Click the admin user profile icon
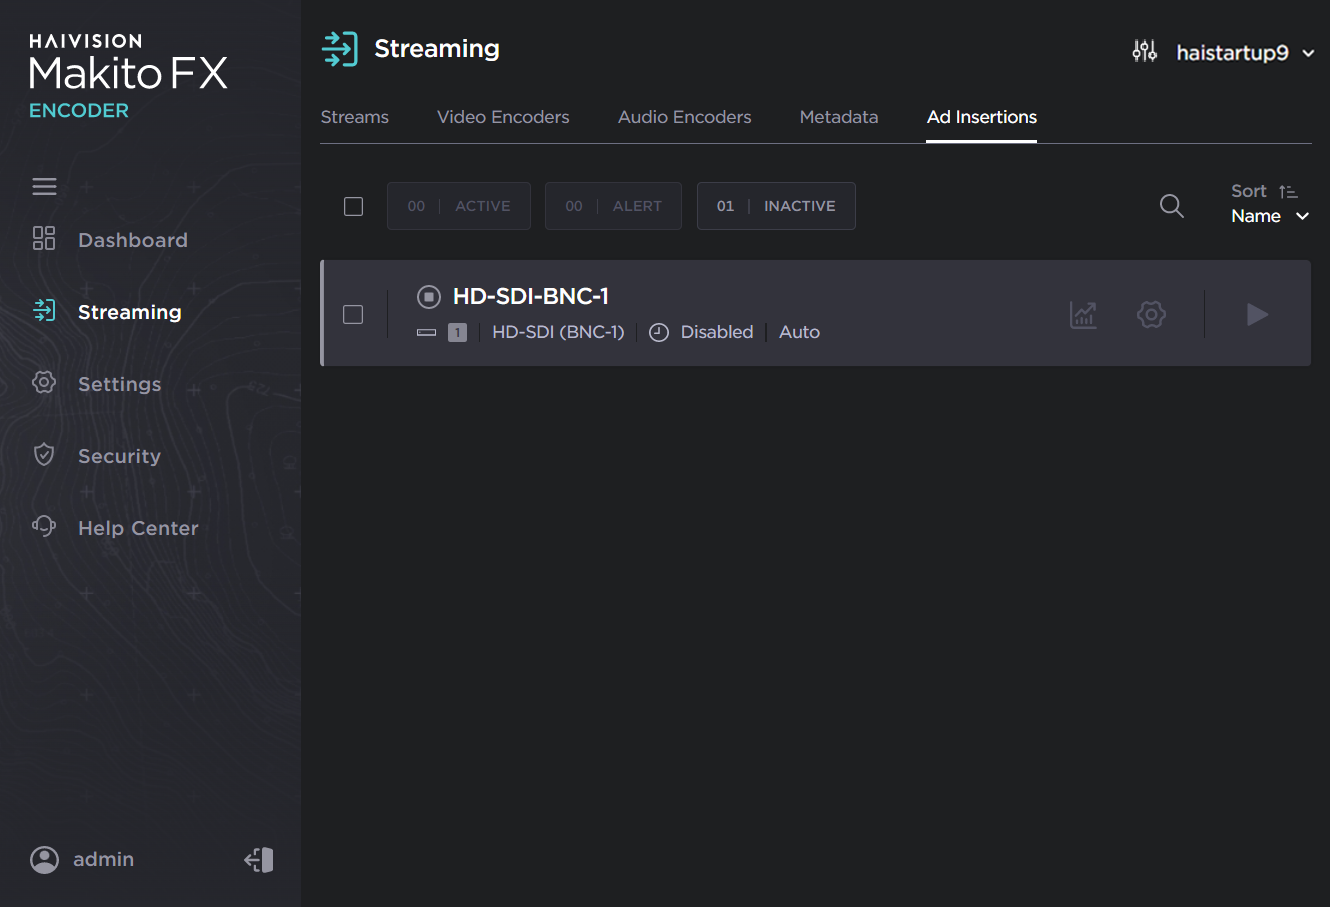 click(44, 860)
